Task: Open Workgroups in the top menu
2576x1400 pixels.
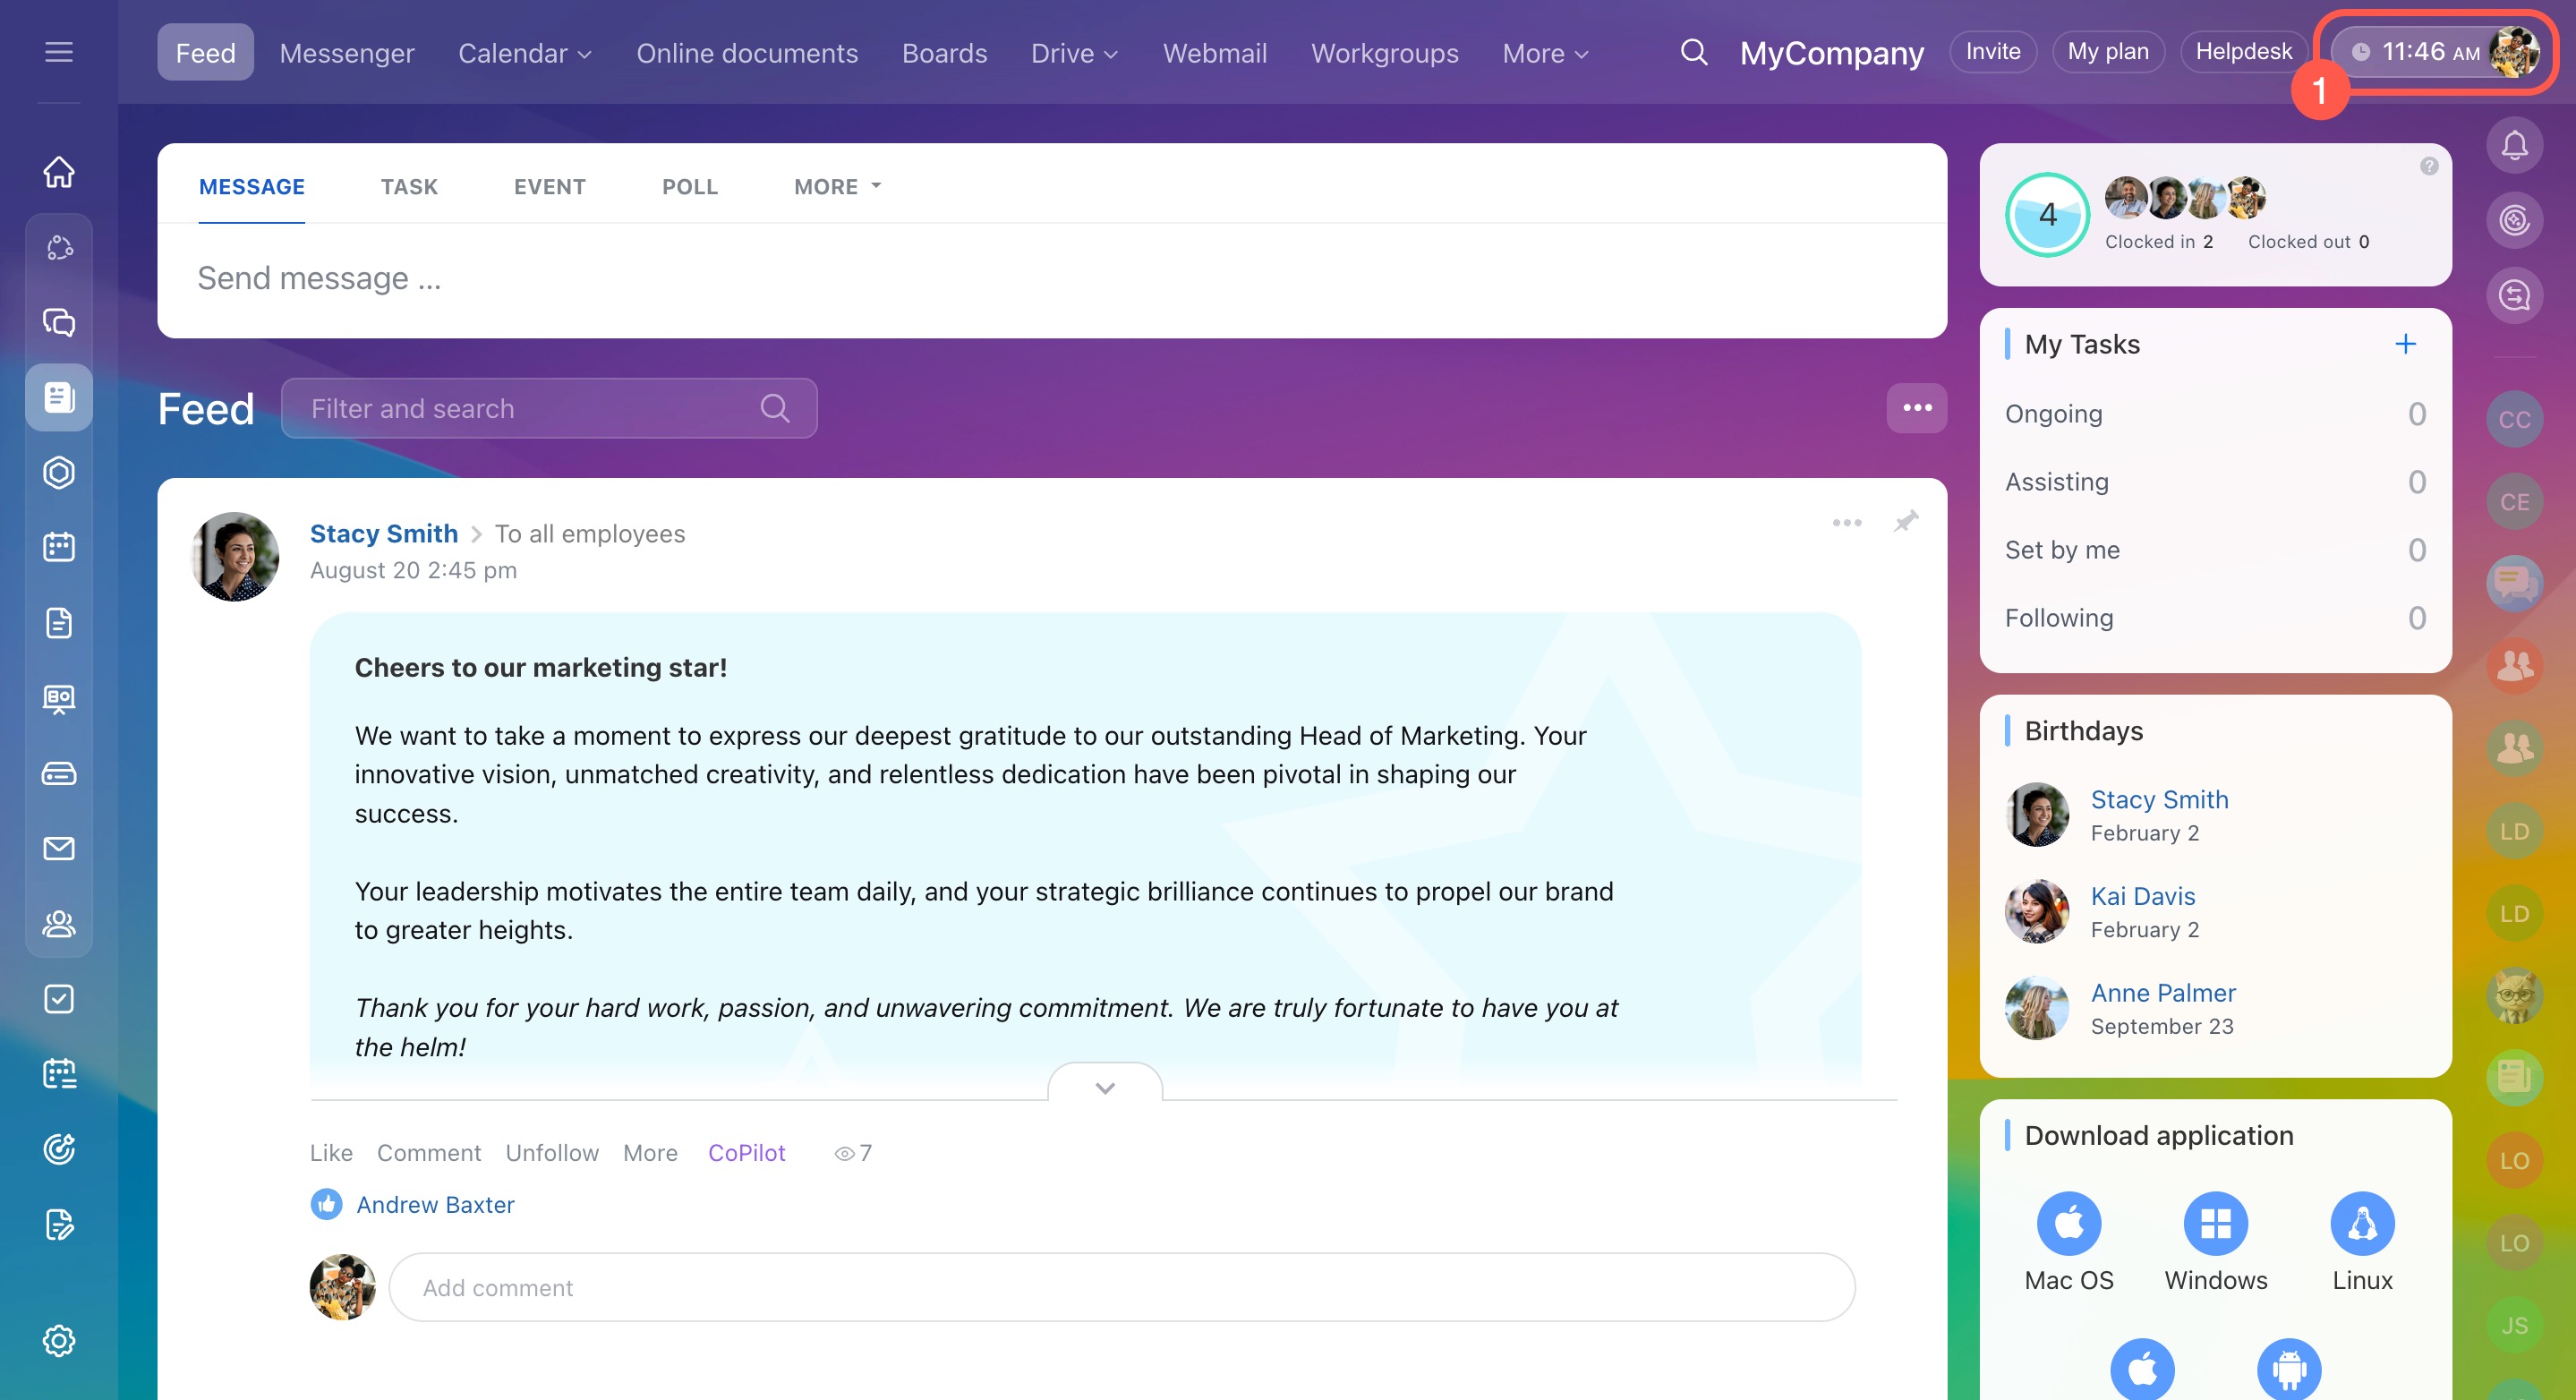Action: point(1384,53)
